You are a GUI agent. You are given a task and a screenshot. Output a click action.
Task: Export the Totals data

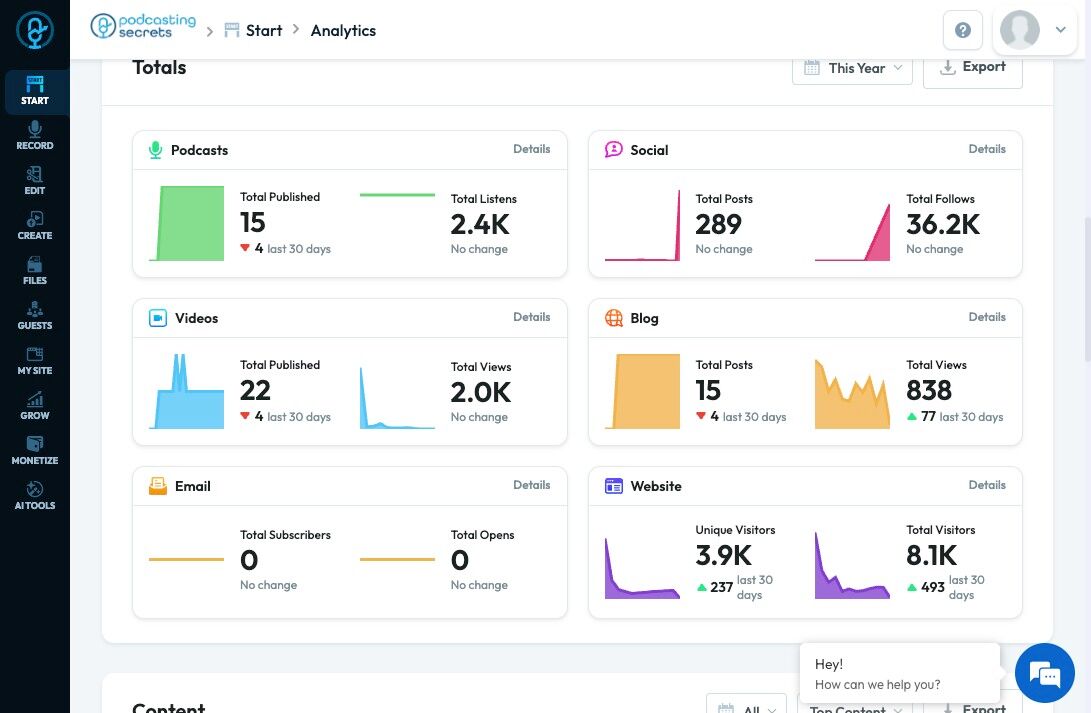[x=973, y=68]
